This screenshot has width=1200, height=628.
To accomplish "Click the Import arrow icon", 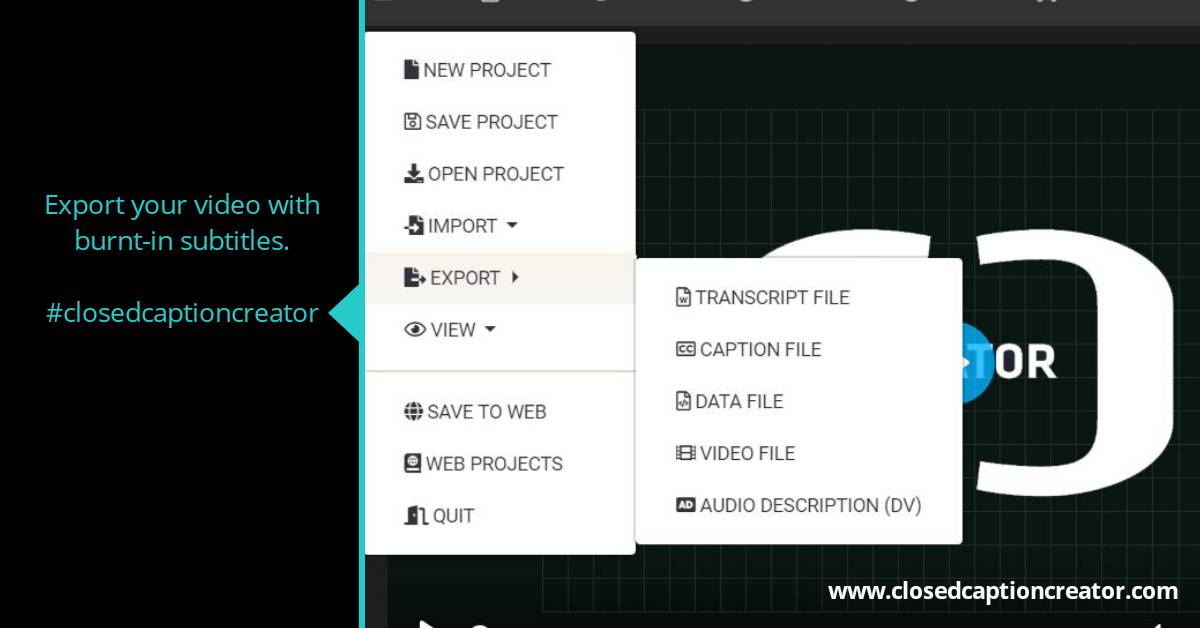I will point(413,226).
